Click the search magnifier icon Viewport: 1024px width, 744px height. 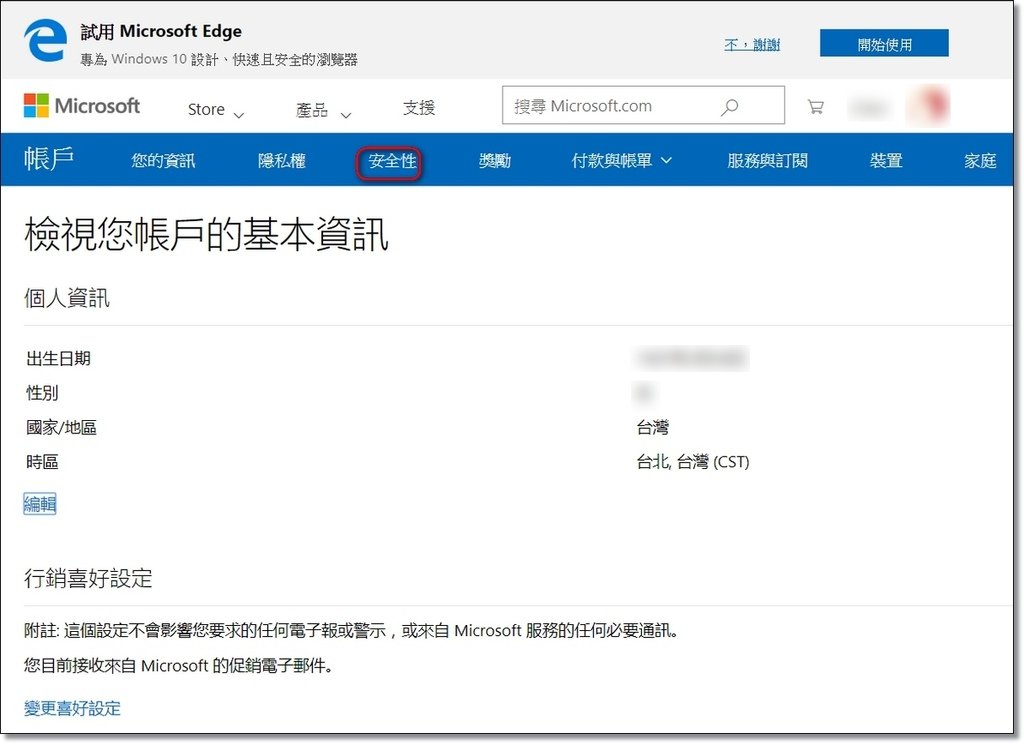(x=729, y=106)
